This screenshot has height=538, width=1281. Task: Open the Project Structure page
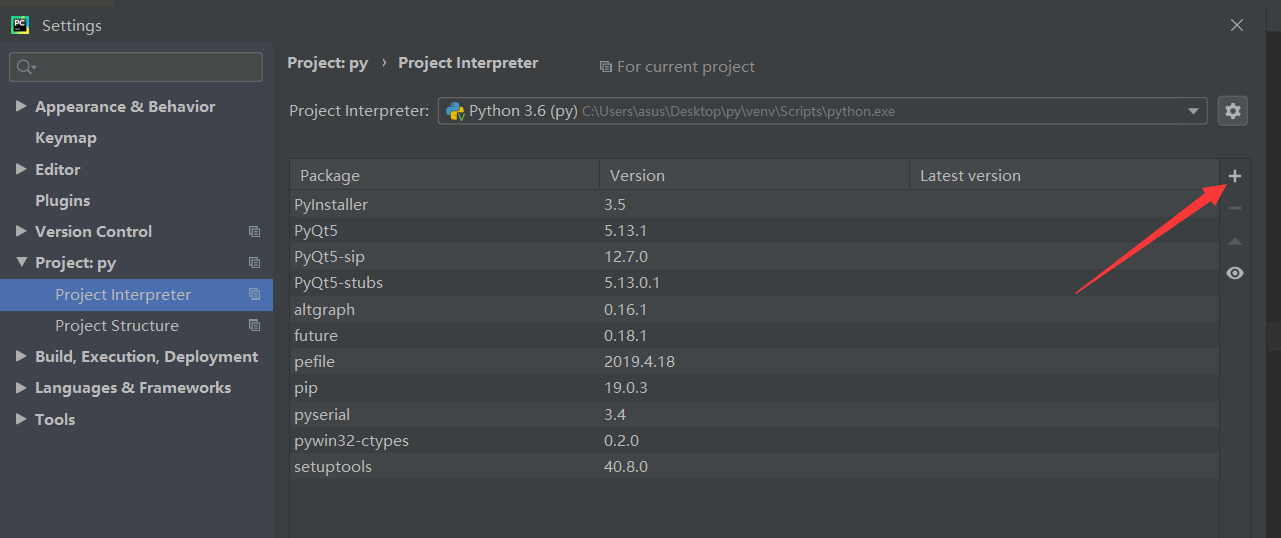click(x=117, y=326)
